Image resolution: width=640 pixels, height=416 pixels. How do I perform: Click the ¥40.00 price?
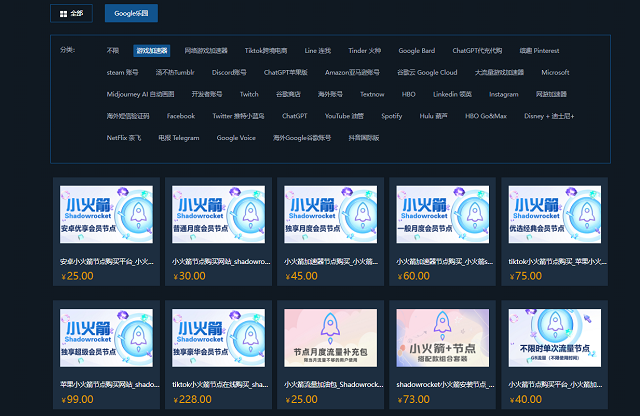tap(526, 399)
